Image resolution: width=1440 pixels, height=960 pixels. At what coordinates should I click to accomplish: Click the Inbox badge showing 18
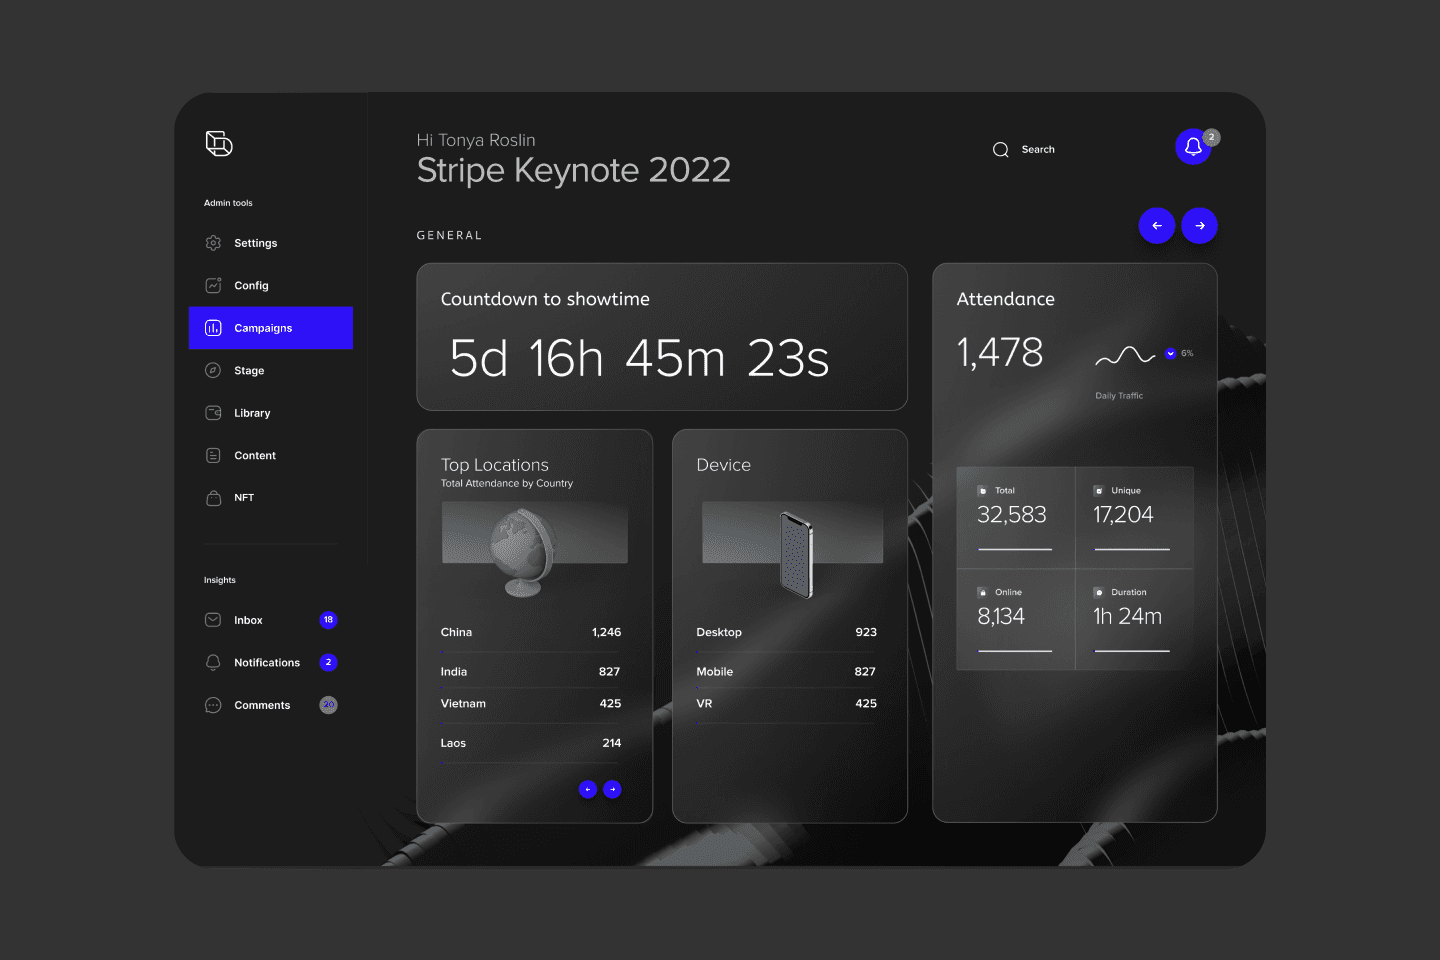[x=328, y=620]
